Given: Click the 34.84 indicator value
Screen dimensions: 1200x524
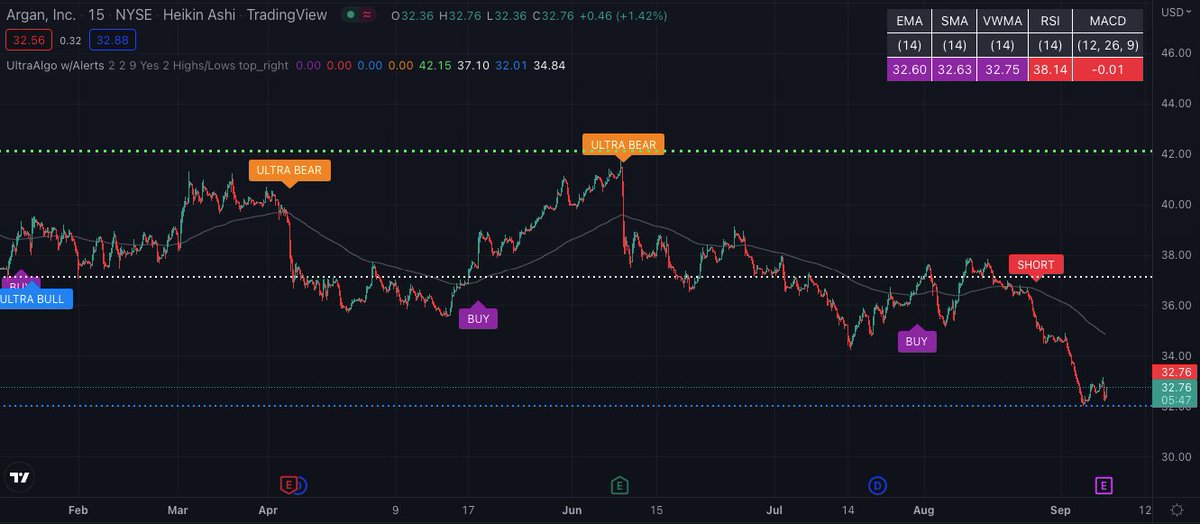Looking at the screenshot, I should (550, 65).
